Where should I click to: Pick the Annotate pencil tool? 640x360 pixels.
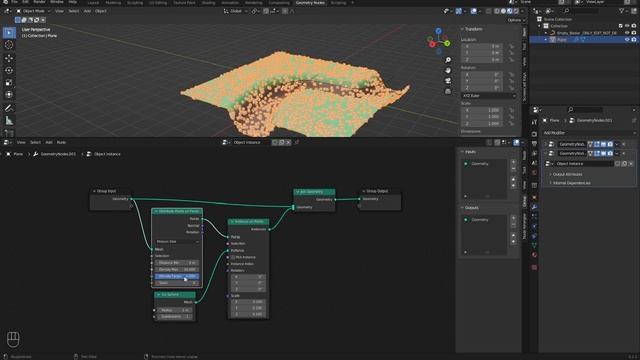click(9, 108)
